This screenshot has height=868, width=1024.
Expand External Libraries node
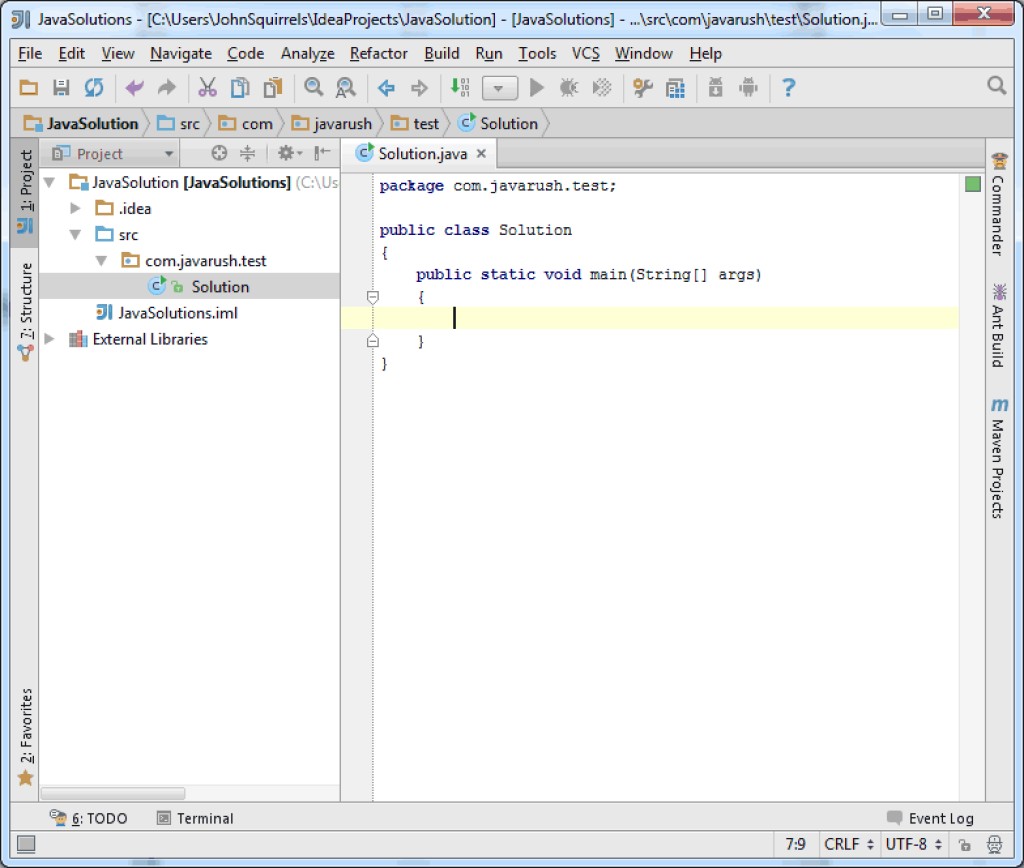click(51, 339)
